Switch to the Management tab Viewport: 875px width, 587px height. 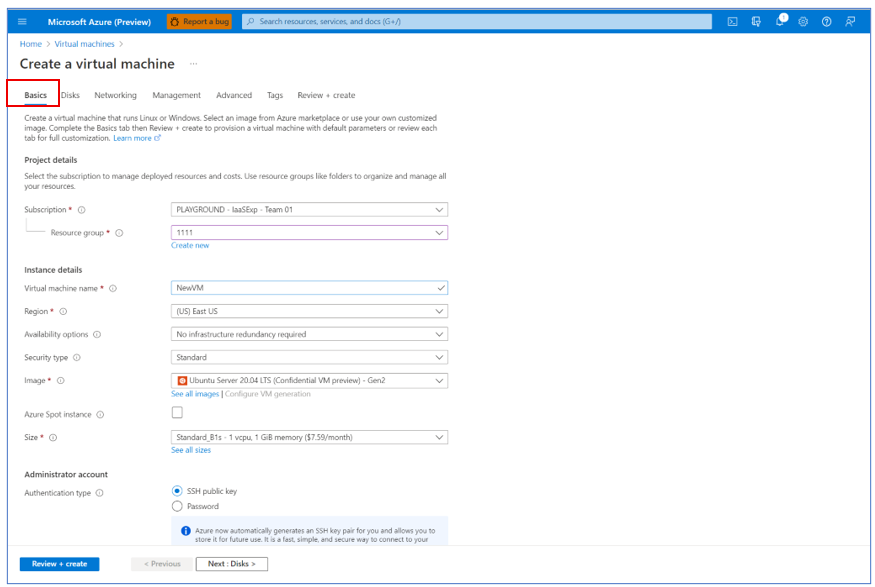pyautogui.click(x=176, y=95)
